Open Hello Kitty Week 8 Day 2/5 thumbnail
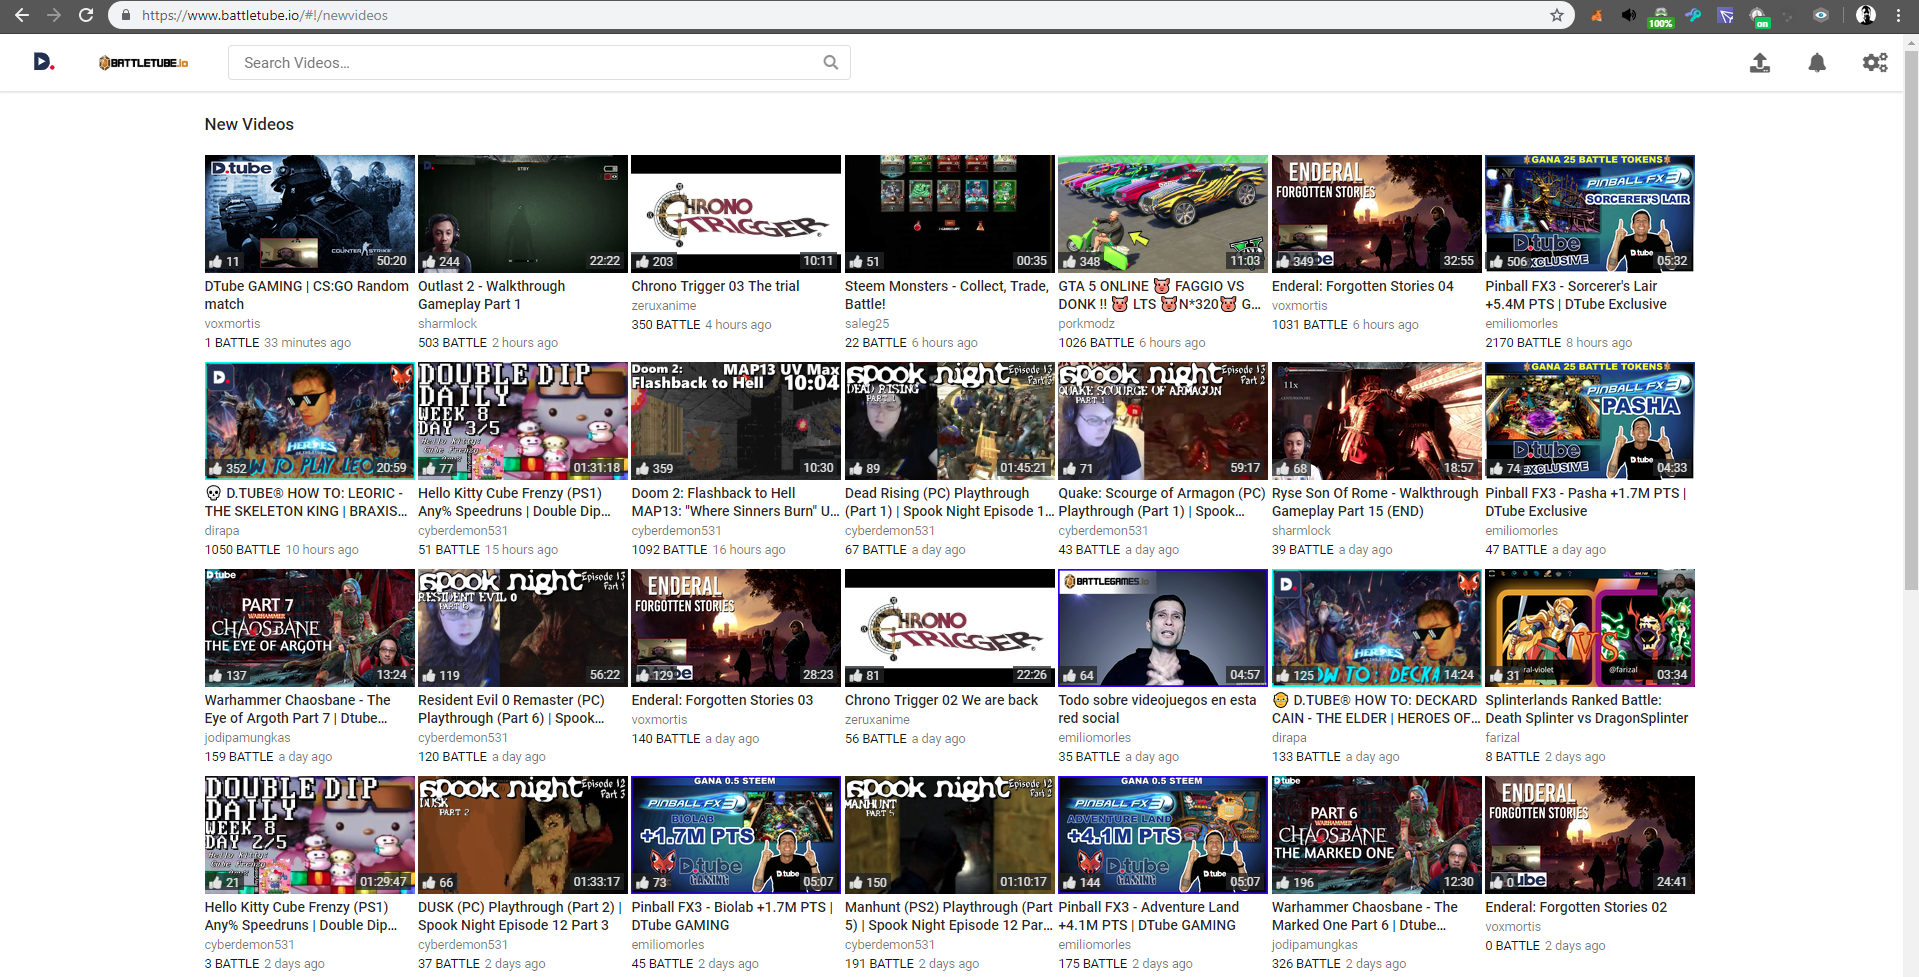The width and height of the screenshot is (1919, 977). click(x=310, y=835)
